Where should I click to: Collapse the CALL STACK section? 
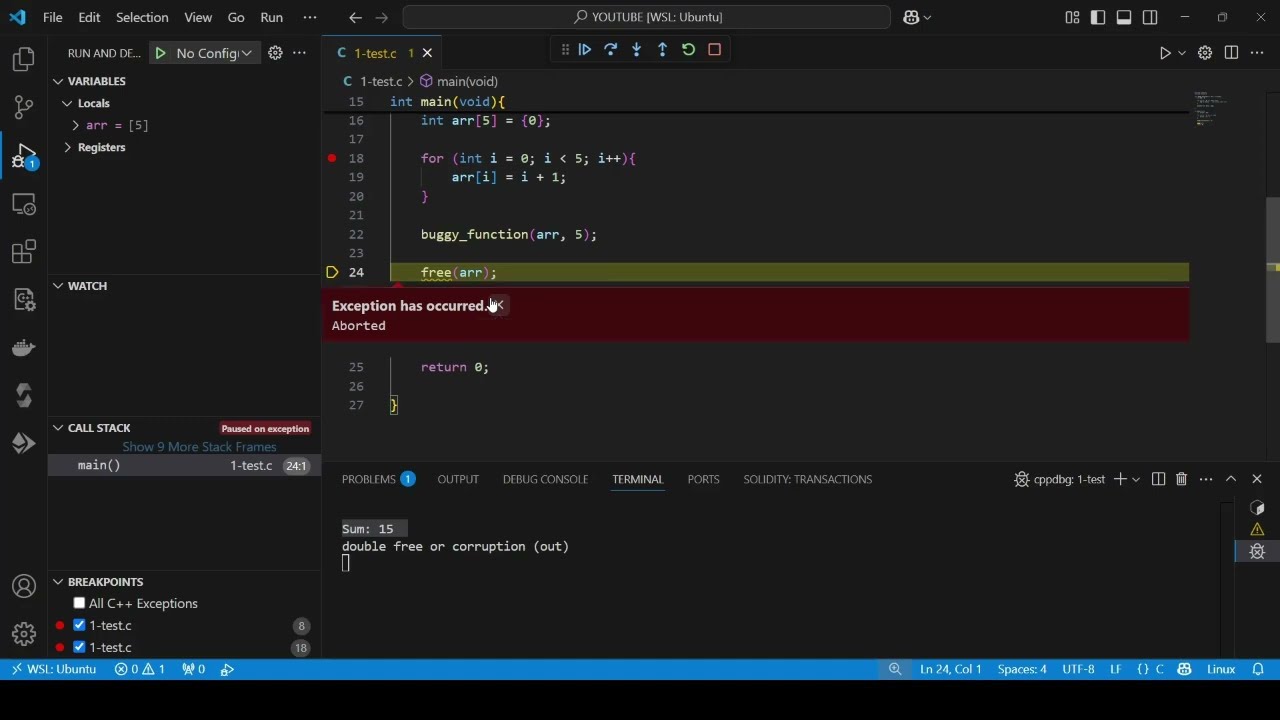click(58, 428)
